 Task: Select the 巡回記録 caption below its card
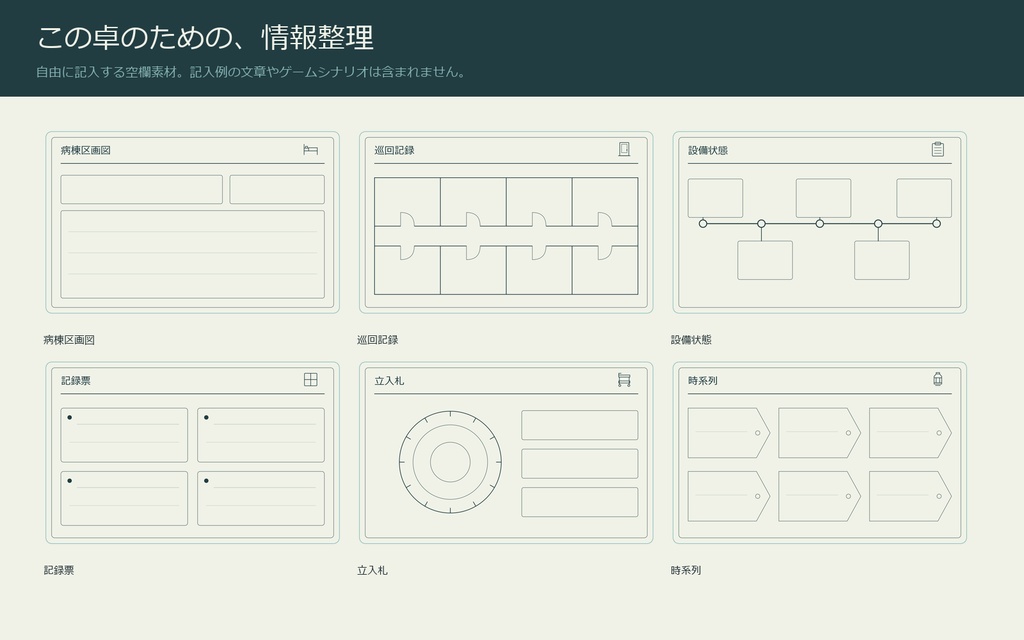coord(377,340)
